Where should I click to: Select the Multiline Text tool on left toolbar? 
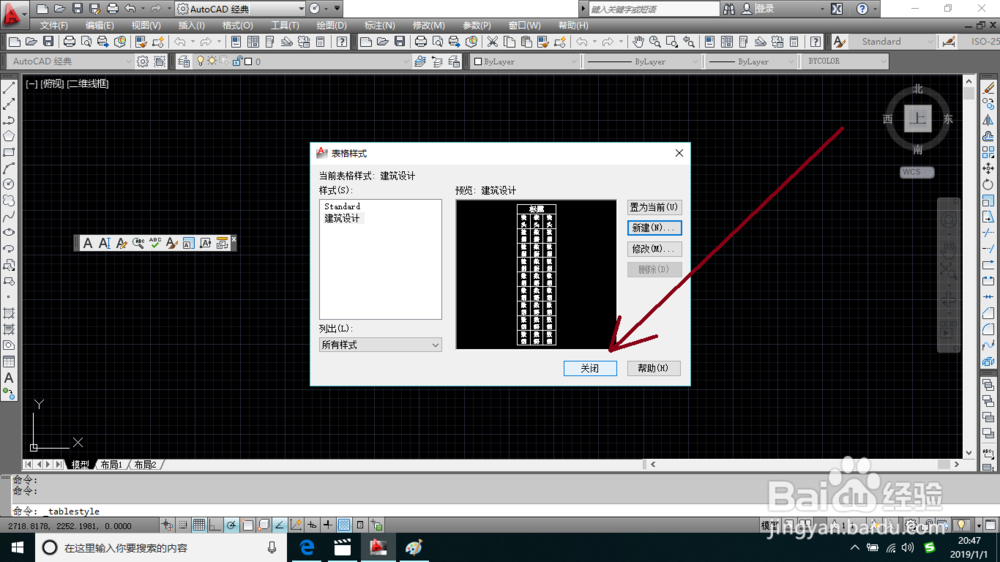point(9,378)
